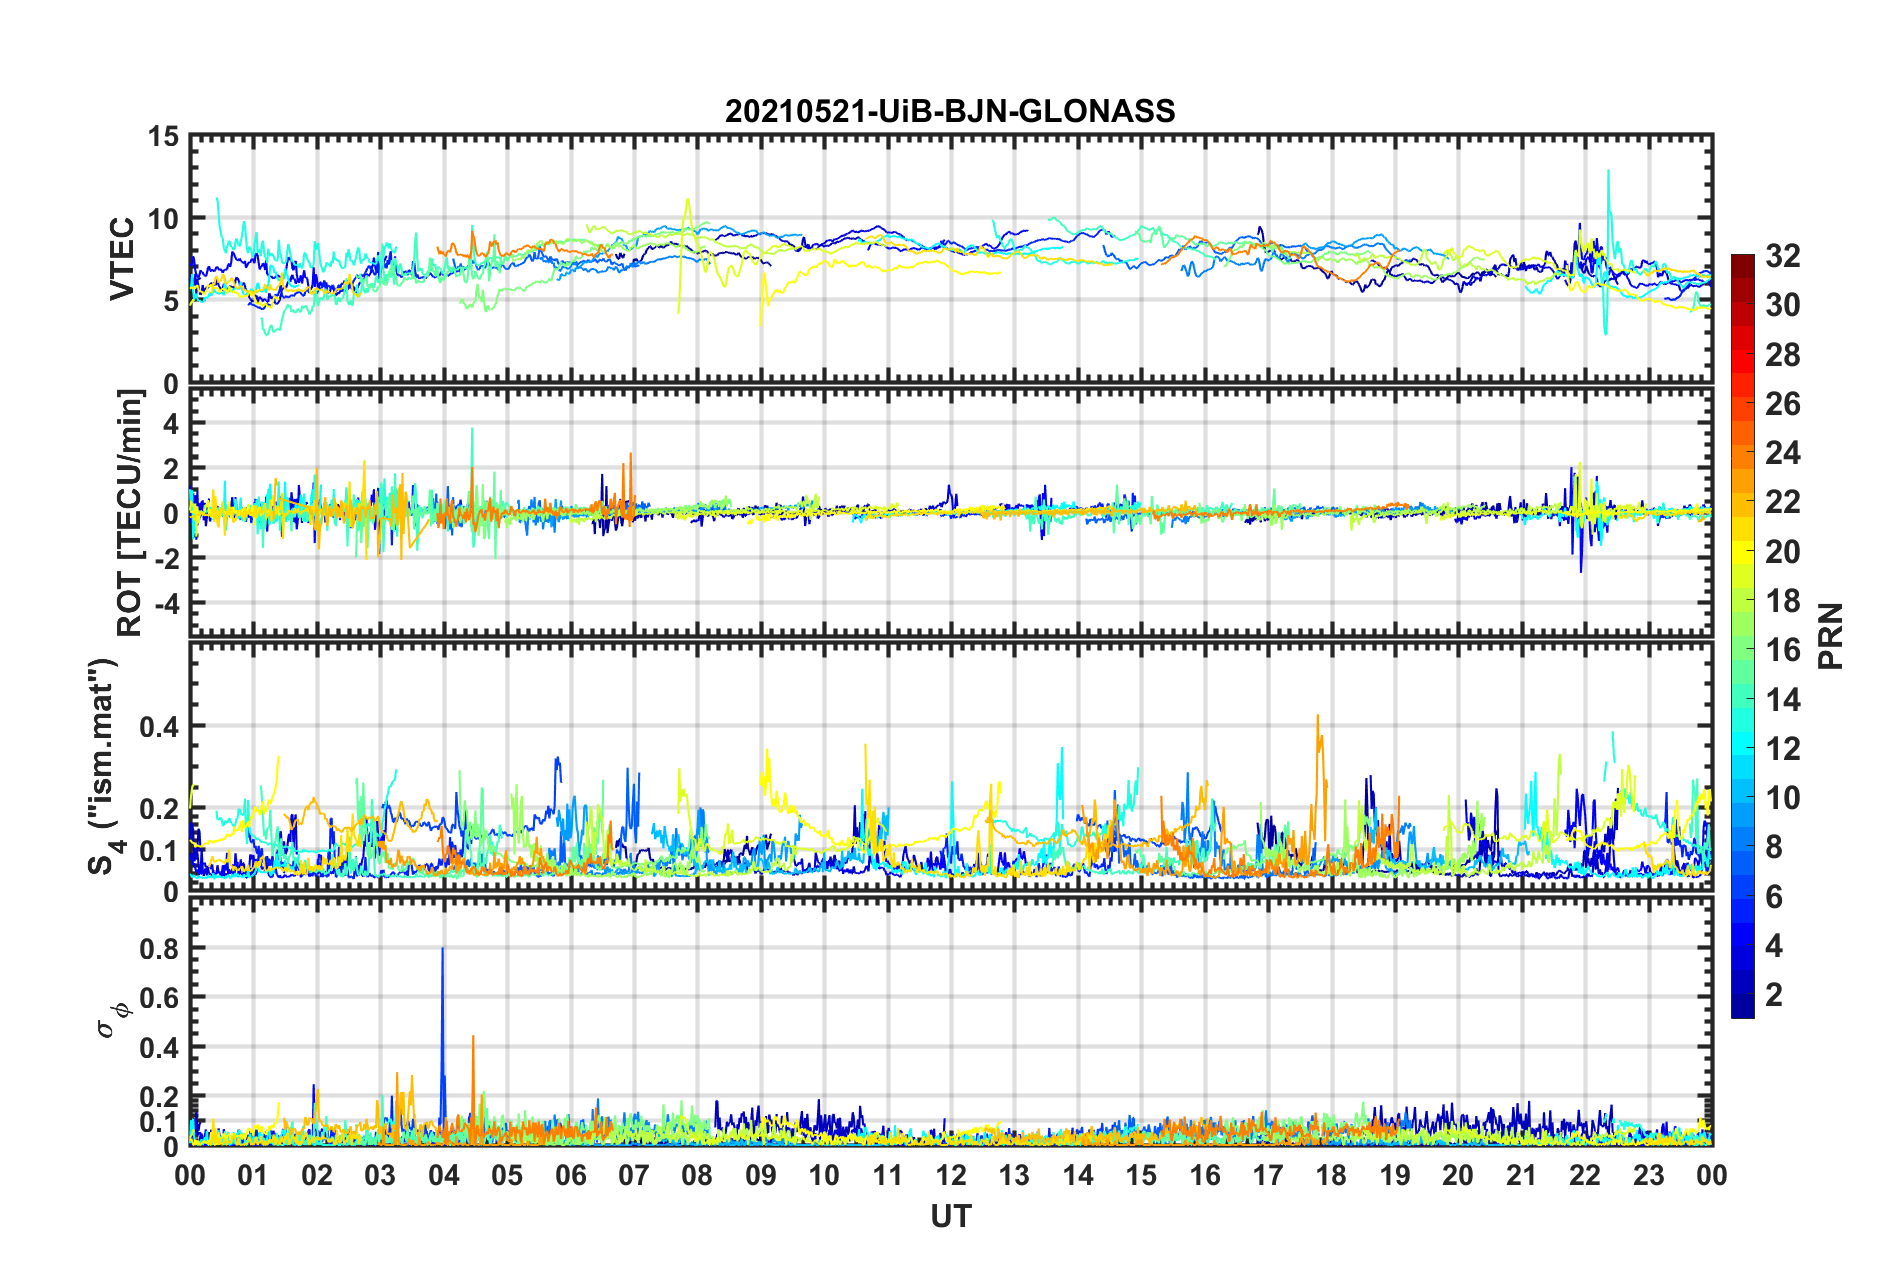This screenshot has height=1272, width=1902.
Task: Select the "-2" tick on the ROT axis
Action: click(x=167, y=559)
